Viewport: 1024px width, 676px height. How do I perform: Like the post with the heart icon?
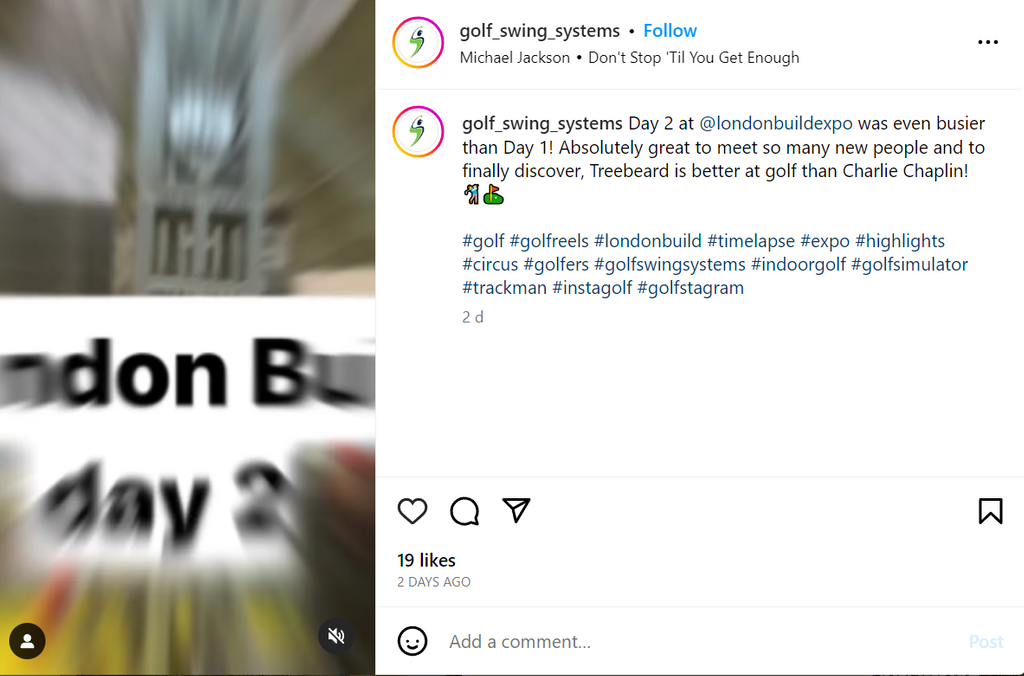pos(412,511)
